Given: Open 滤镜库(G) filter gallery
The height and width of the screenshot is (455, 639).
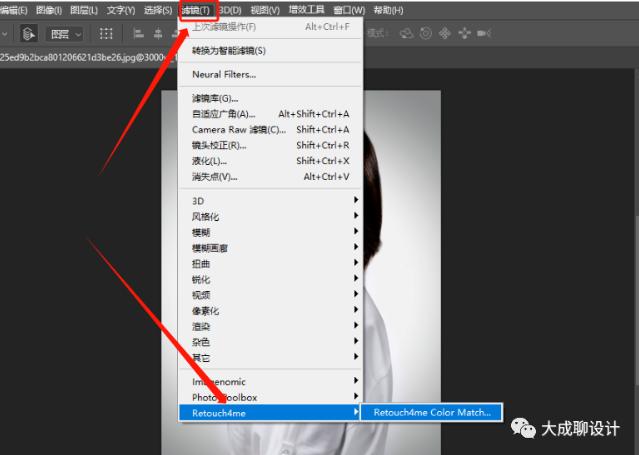Looking at the screenshot, I should click(x=271, y=98).
